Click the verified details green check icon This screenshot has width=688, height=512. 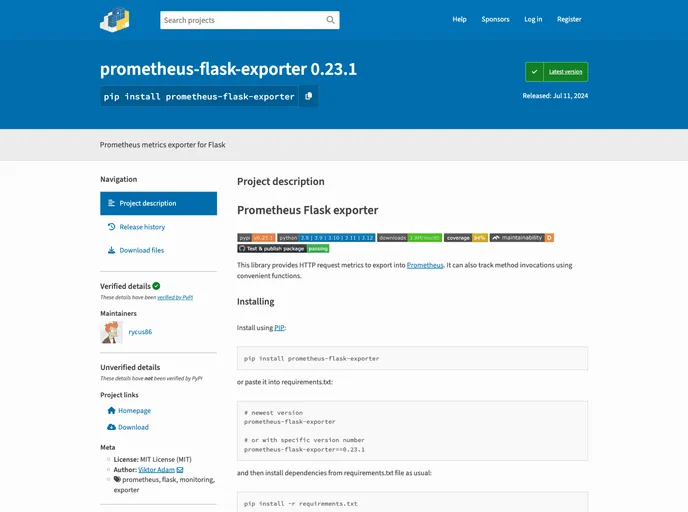pos(156,286)
